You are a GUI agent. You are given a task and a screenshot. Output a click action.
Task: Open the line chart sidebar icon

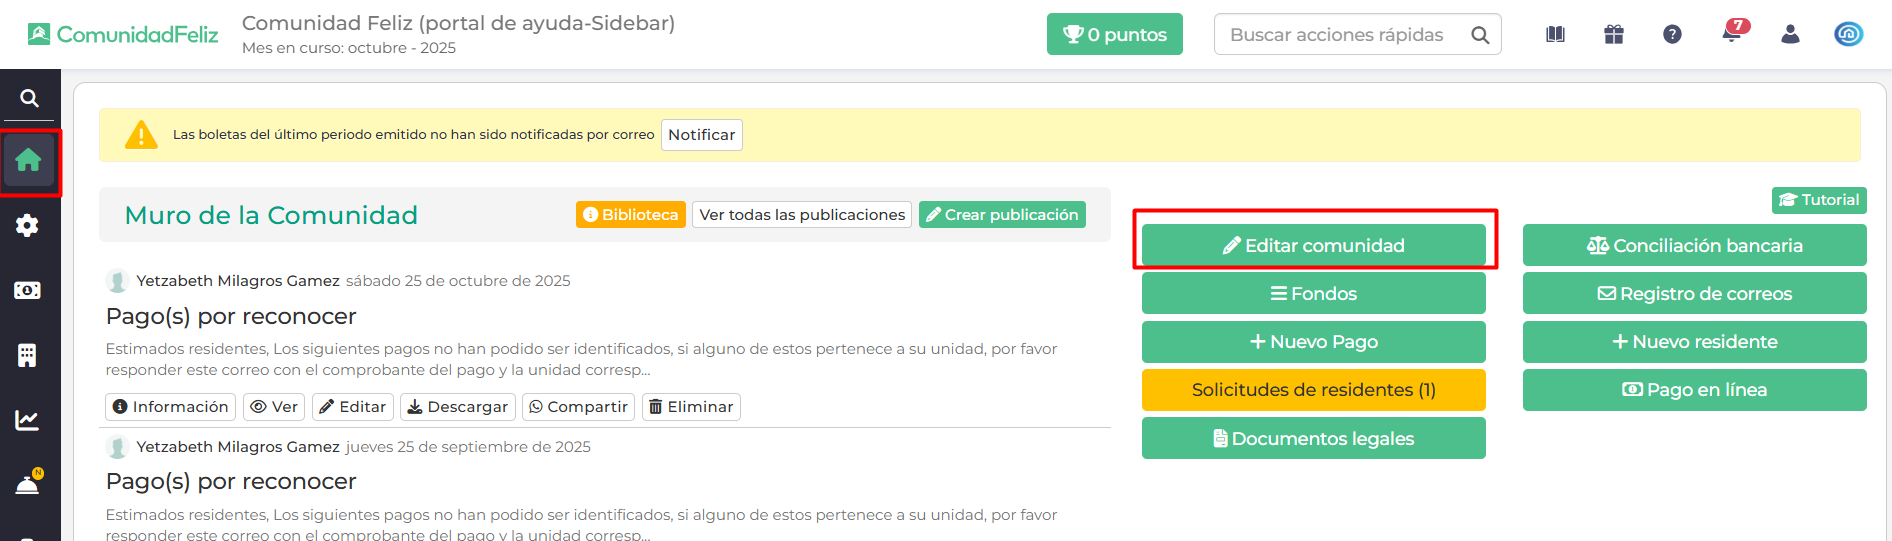(28, 420)
